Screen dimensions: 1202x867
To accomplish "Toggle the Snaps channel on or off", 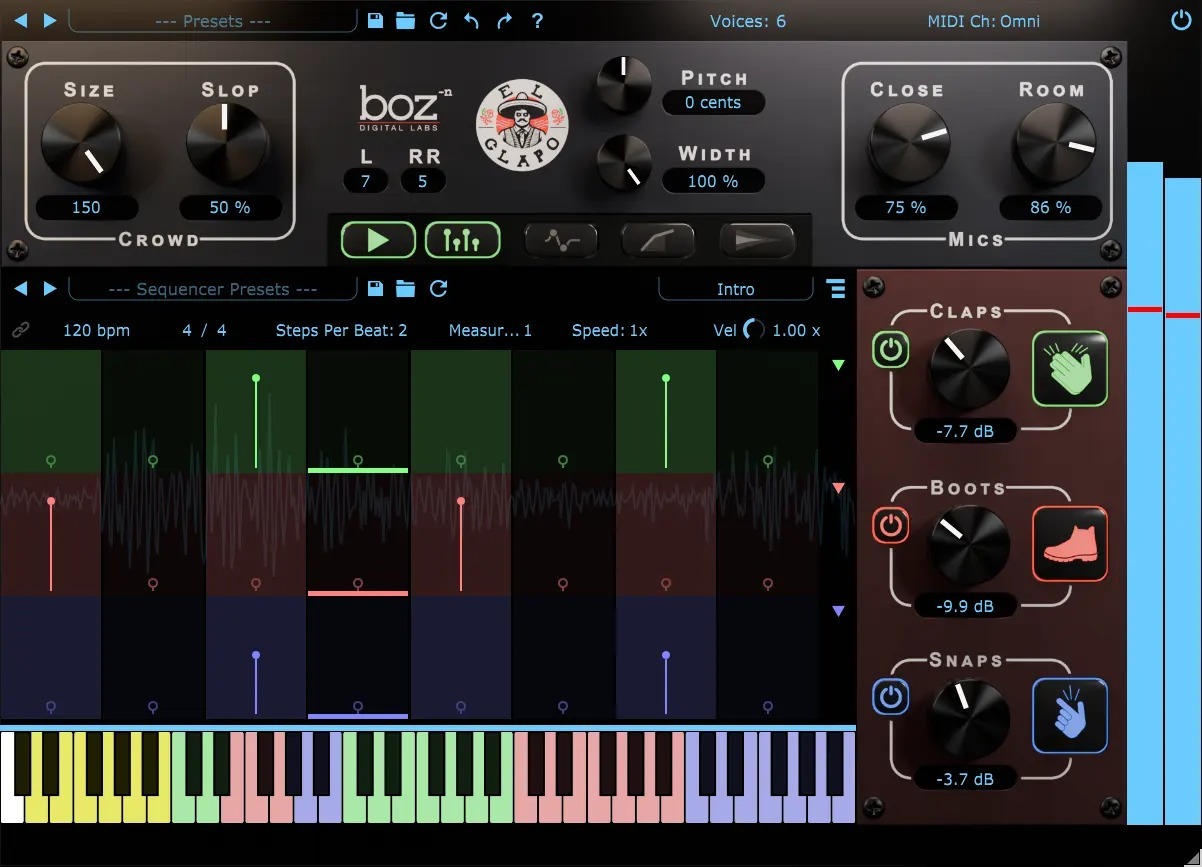I will (x=891, y=698).
